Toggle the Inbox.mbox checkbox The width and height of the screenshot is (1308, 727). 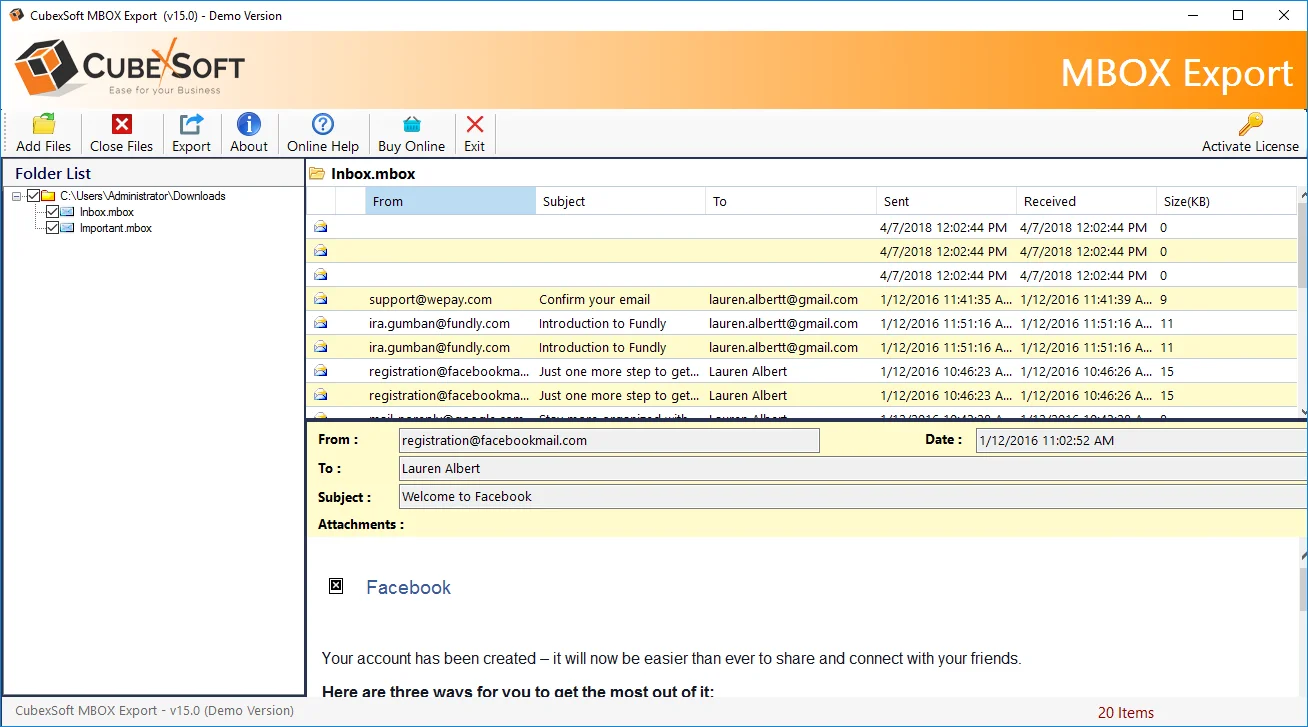click(52, 212)
